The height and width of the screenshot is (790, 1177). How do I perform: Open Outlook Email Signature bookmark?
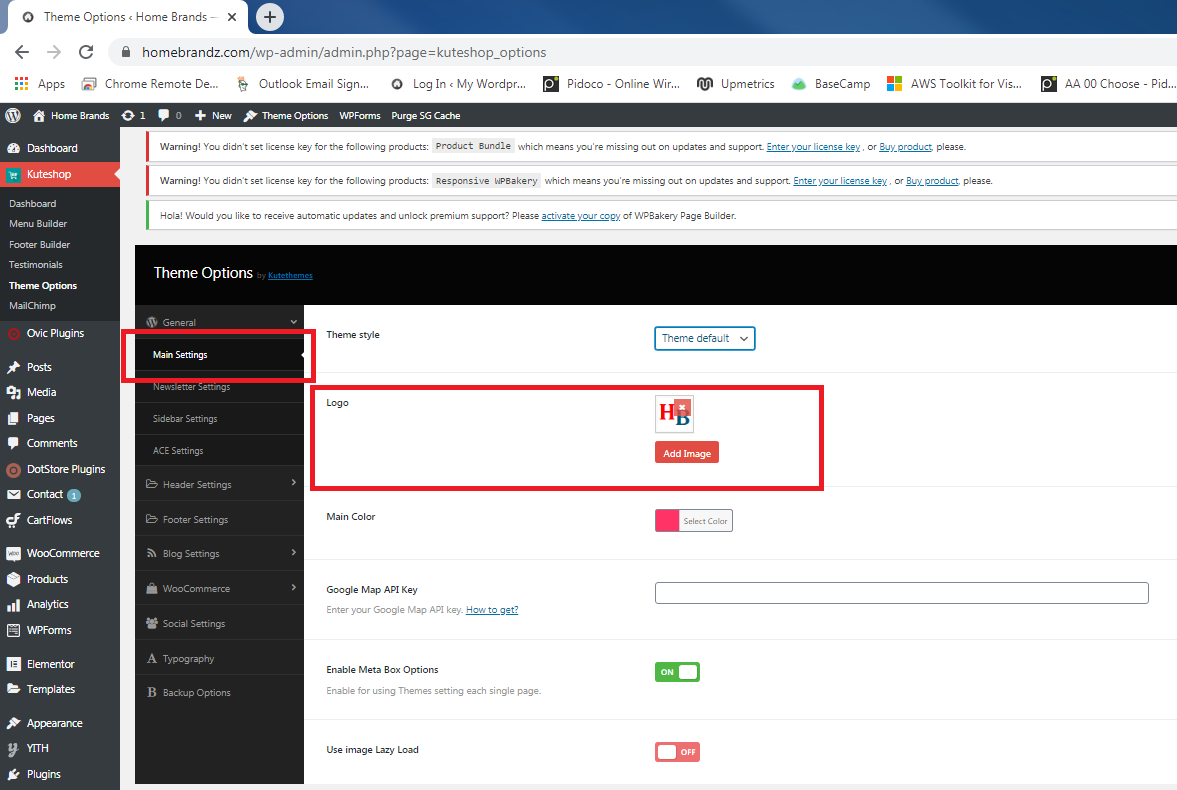click(303, 83)
